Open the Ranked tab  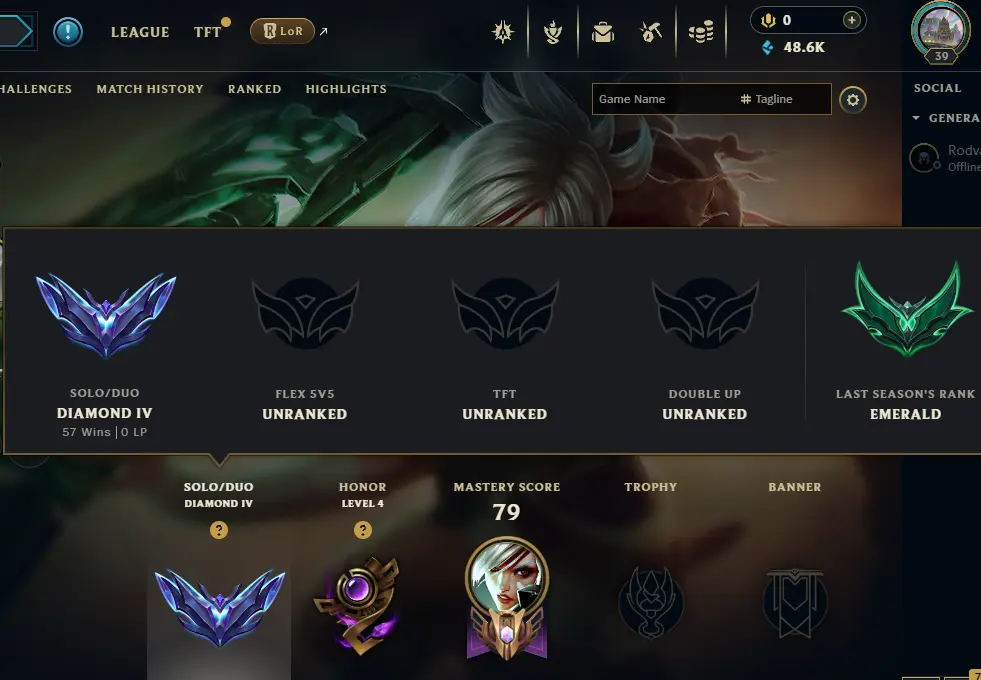[x=255, y=89]
